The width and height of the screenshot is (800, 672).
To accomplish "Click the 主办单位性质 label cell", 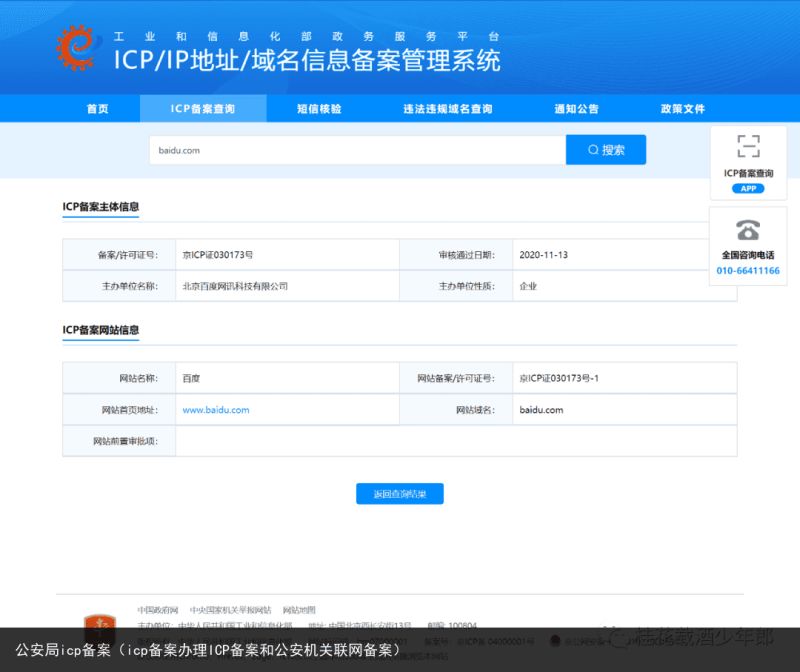I will tap(456, 286).
